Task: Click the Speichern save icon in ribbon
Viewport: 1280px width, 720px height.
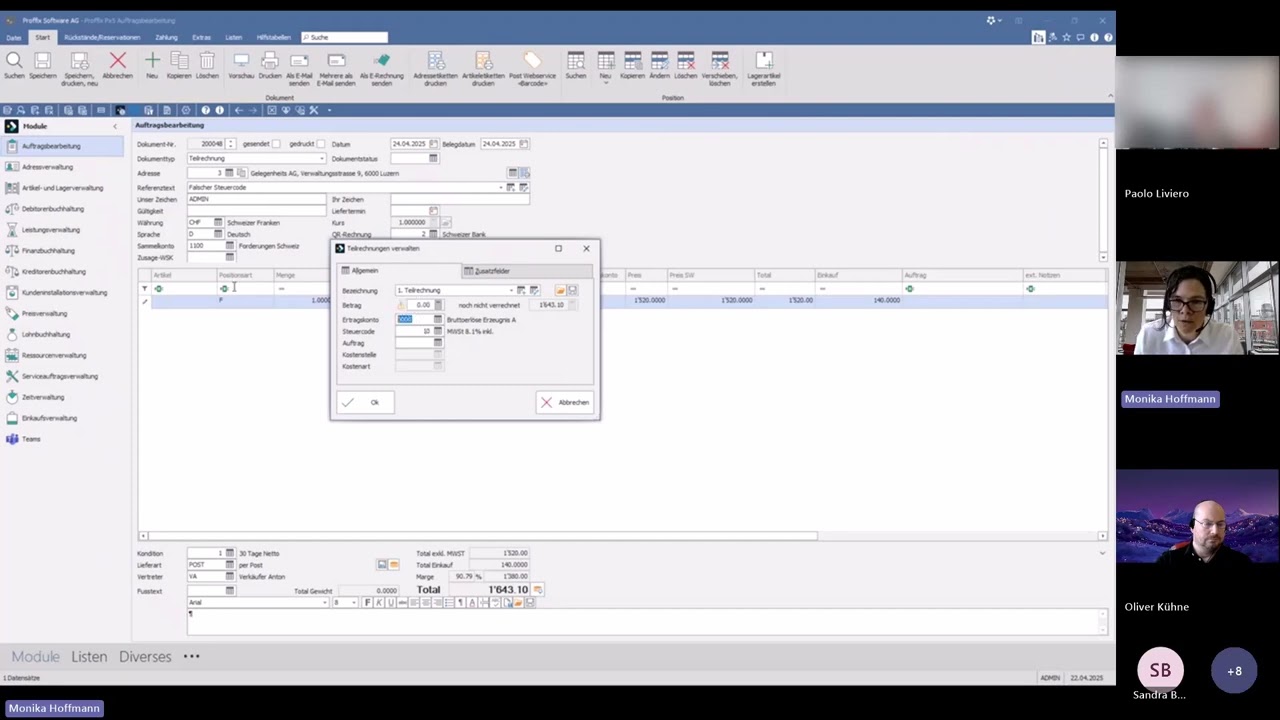Action: tap(42, 62)
